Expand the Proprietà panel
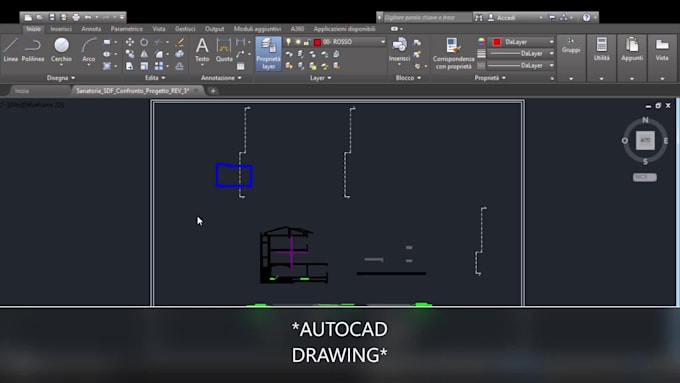The height and width of the screenshot is (383, 680). (x=490, y=78)
